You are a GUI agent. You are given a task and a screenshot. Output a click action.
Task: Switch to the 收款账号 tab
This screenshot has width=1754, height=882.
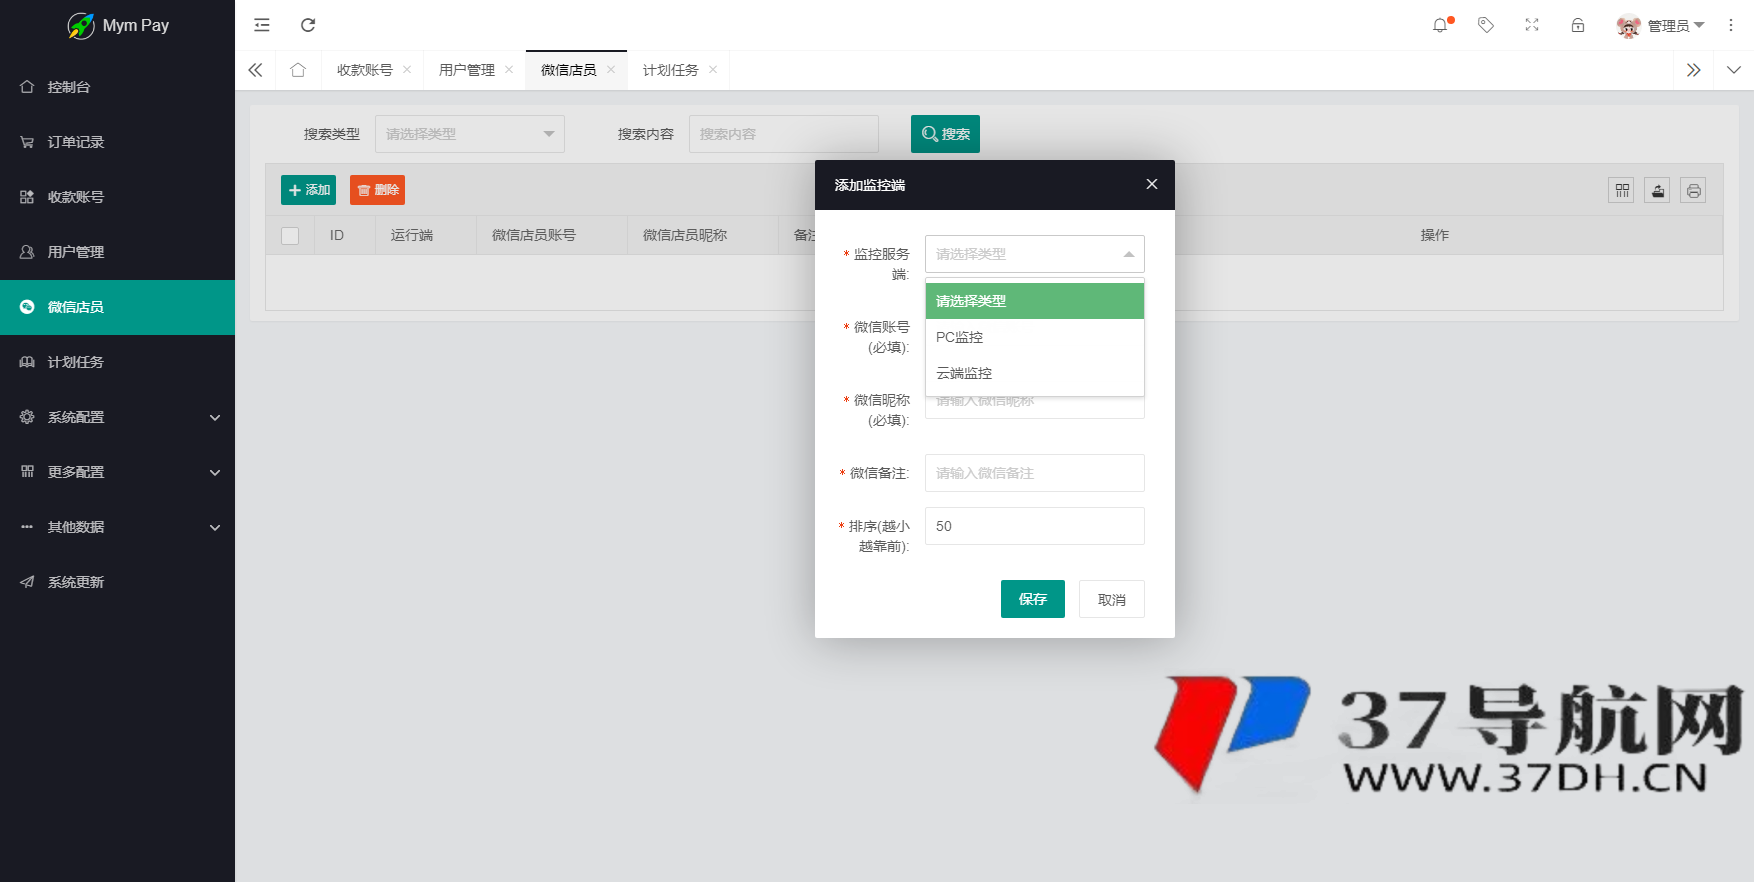[365, 70]
